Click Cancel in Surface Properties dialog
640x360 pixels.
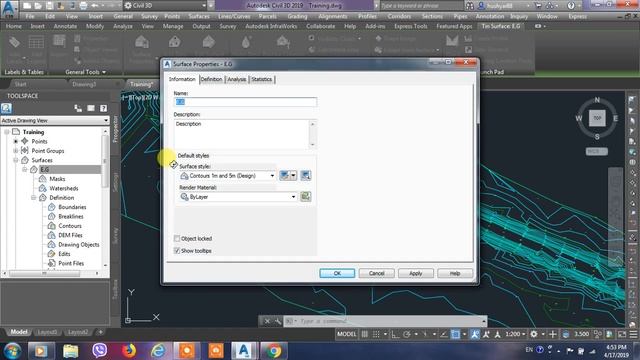[x=376, y=273]
